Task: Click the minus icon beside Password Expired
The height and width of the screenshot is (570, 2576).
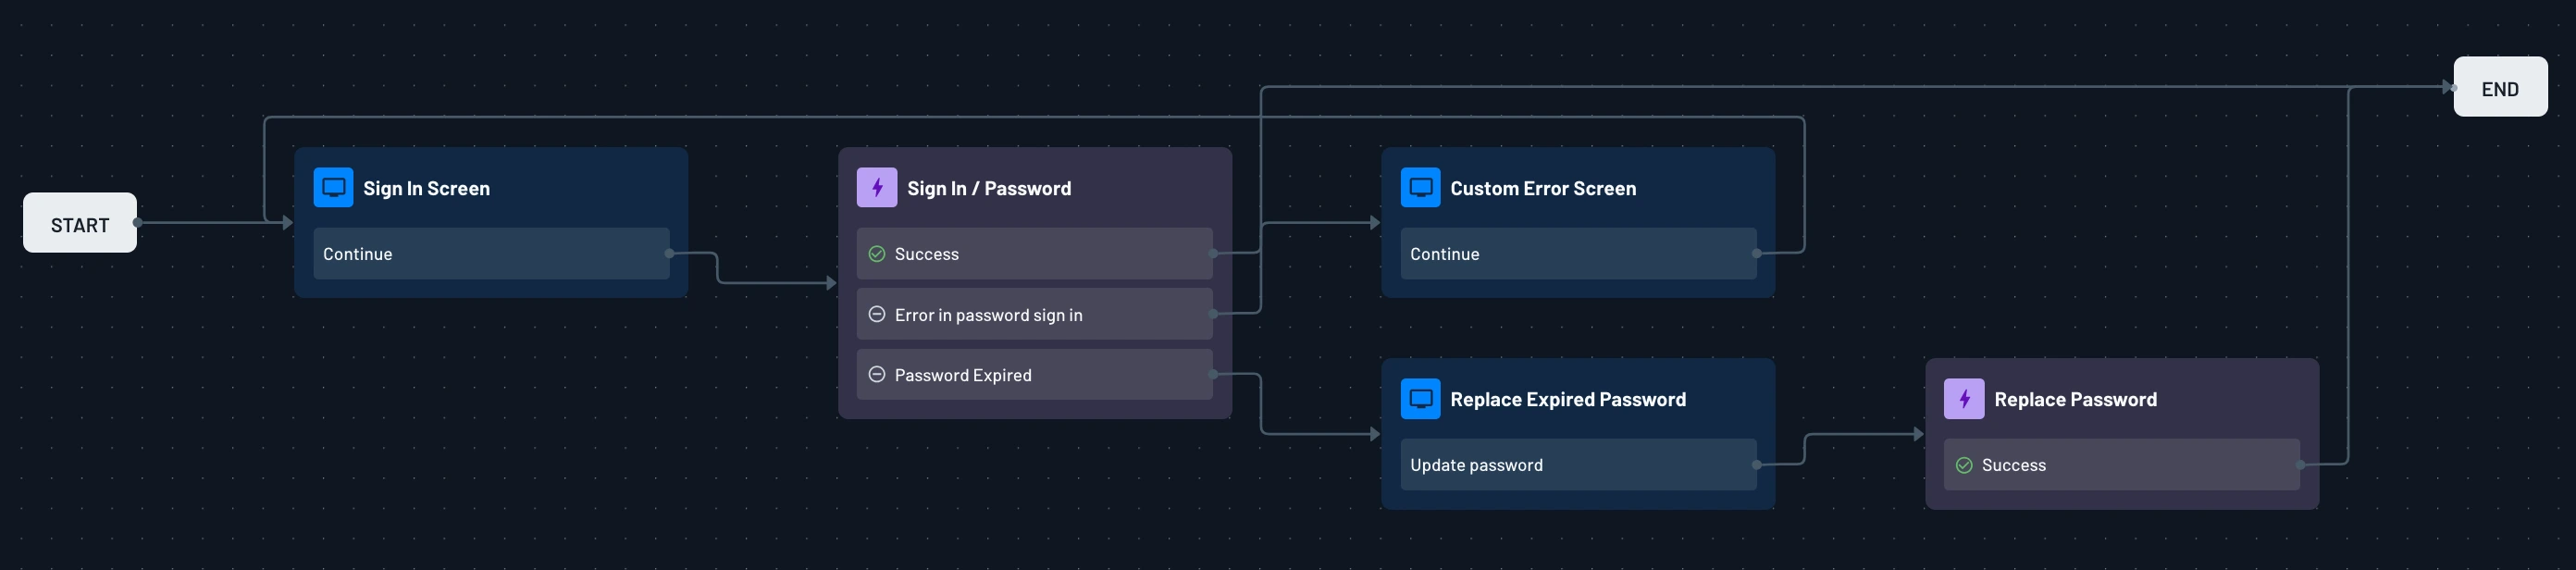Action: (x=877, y=374)
